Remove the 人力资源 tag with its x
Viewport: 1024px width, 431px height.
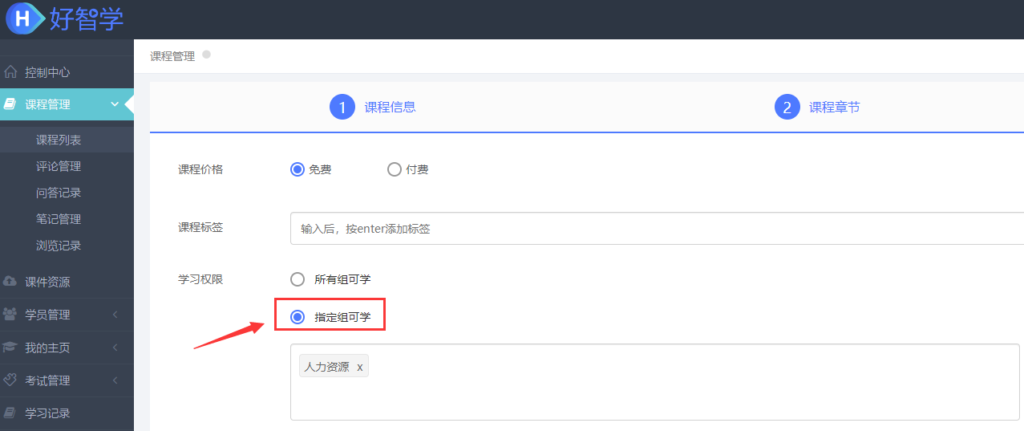tap(359, 367)
